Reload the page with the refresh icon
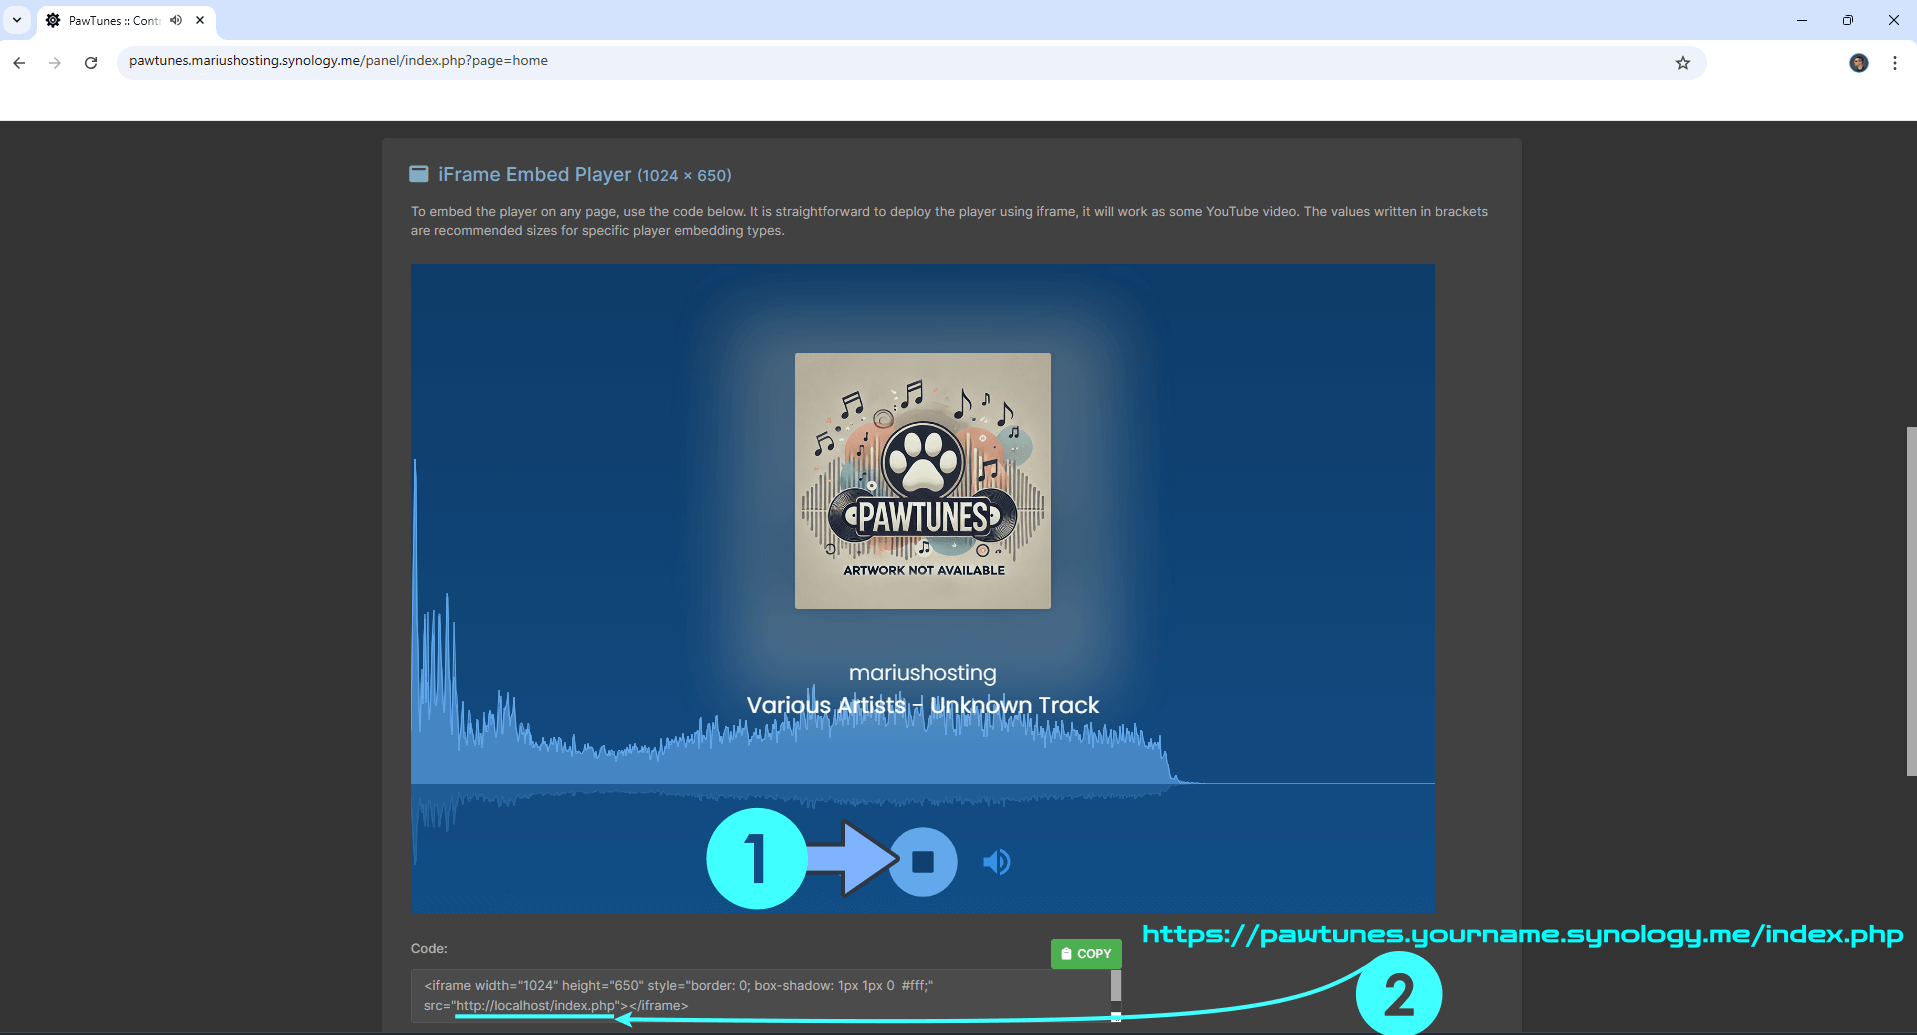The image size is (1917, 1035). tap(91, 62)
